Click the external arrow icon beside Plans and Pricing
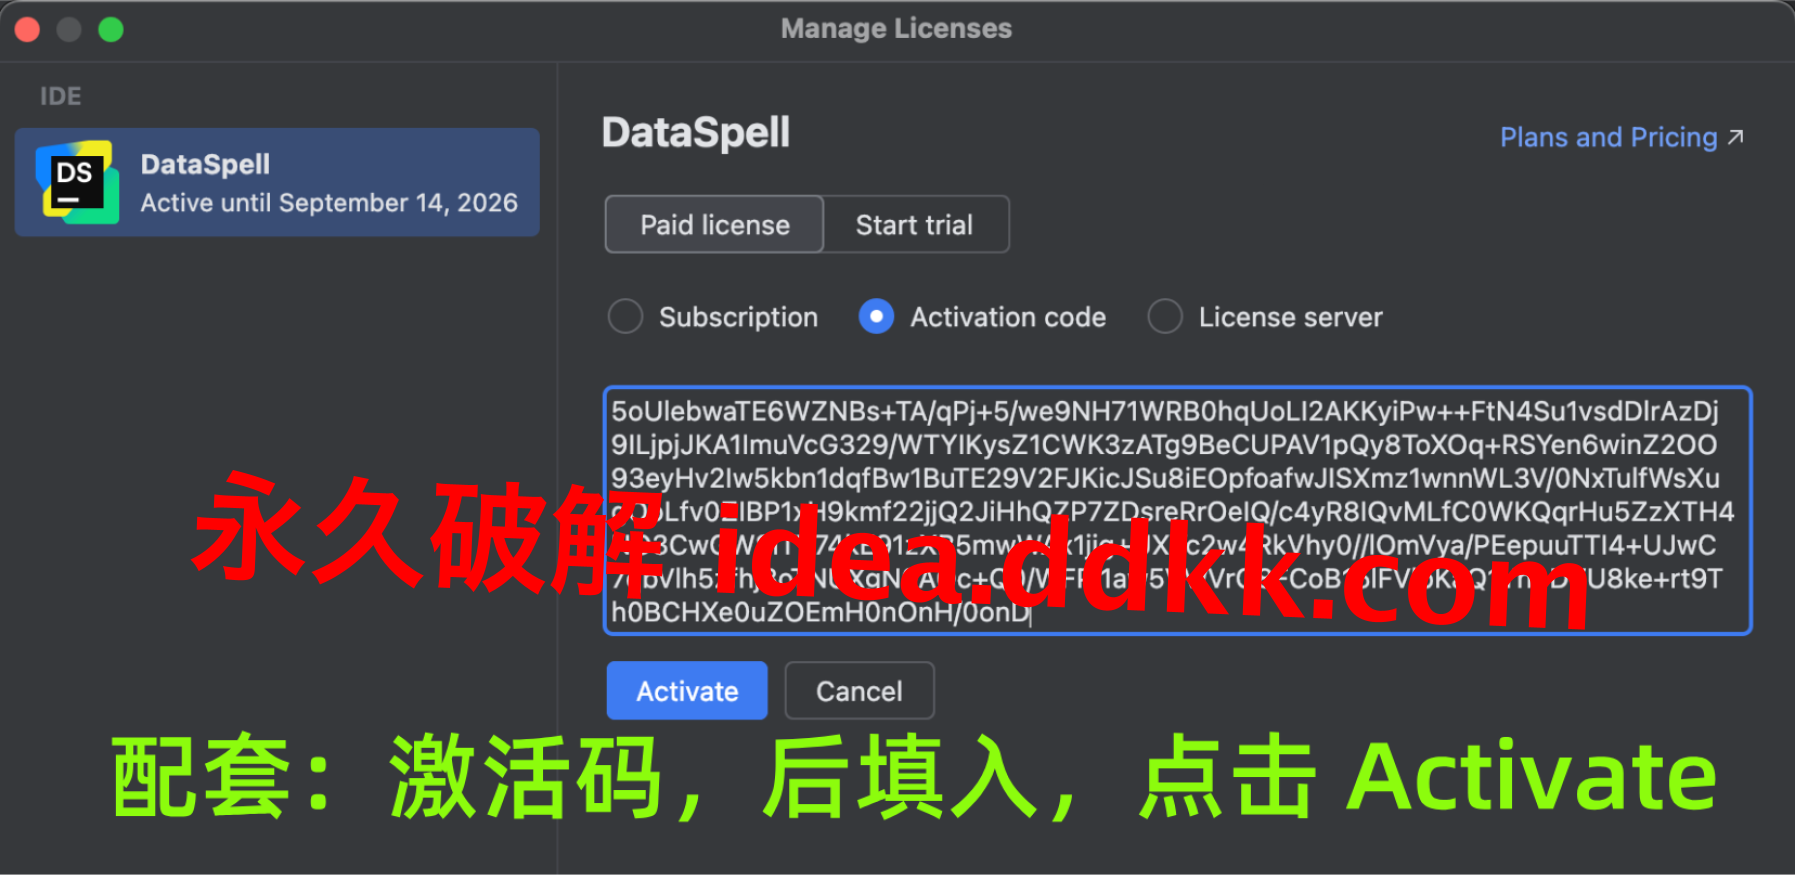Image resolution: width=1795 pixels, height=880 pixels. [x=1736, y=137]
